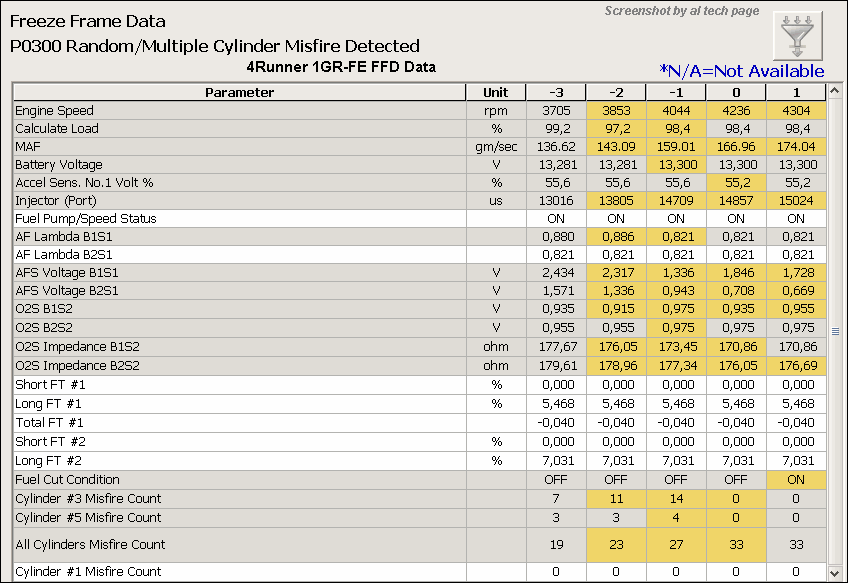The height and width of the screenshot is (583, 848).
Task: Select the Injector (Port) parameter row
Action: 56,201
